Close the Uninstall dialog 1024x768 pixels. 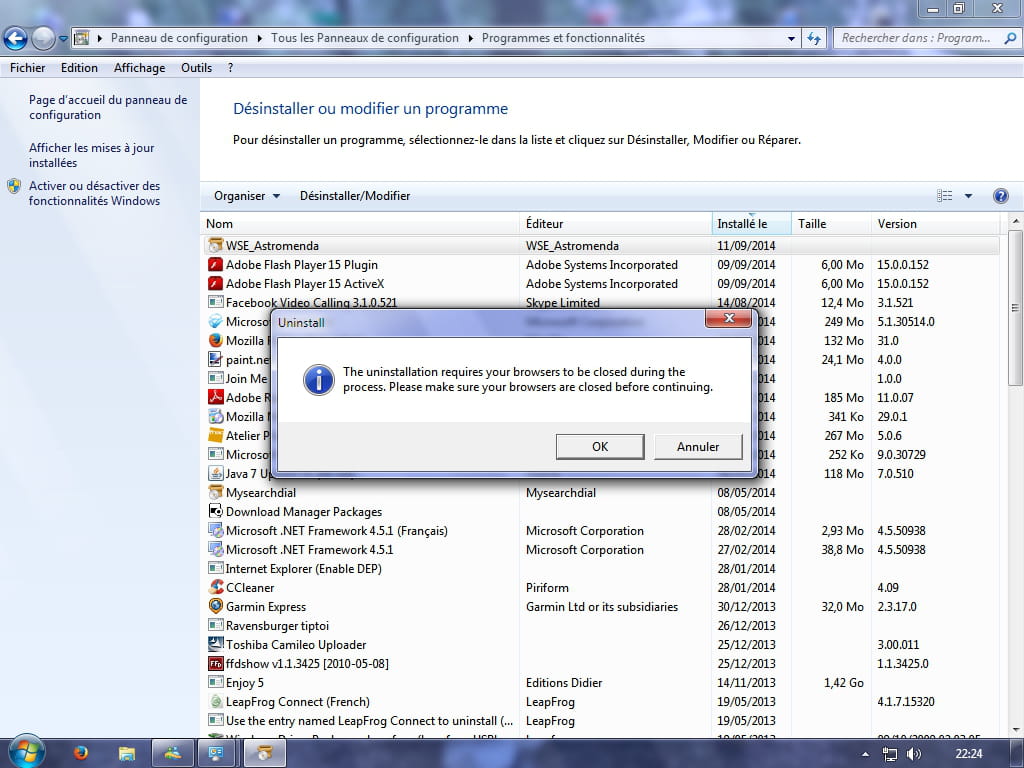(729, 318)
